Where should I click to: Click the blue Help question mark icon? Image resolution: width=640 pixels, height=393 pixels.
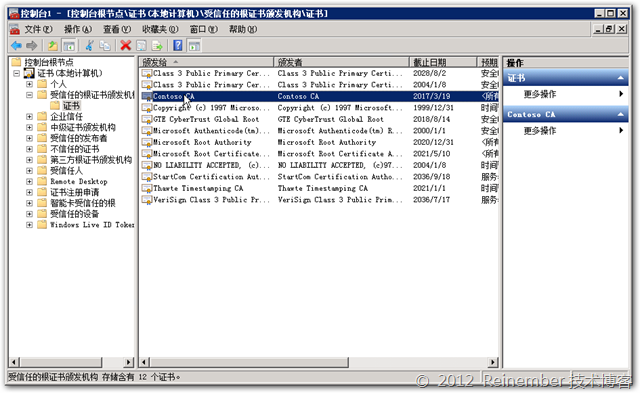tap(178, 46)
